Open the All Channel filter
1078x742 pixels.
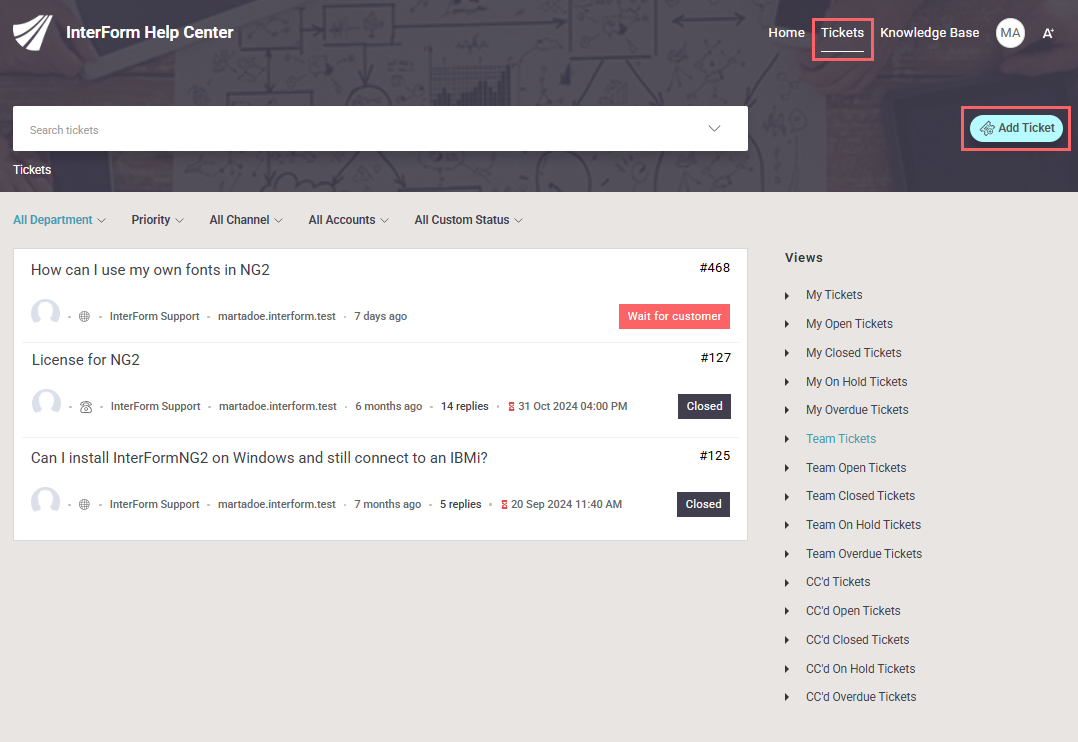pos(246,220)
